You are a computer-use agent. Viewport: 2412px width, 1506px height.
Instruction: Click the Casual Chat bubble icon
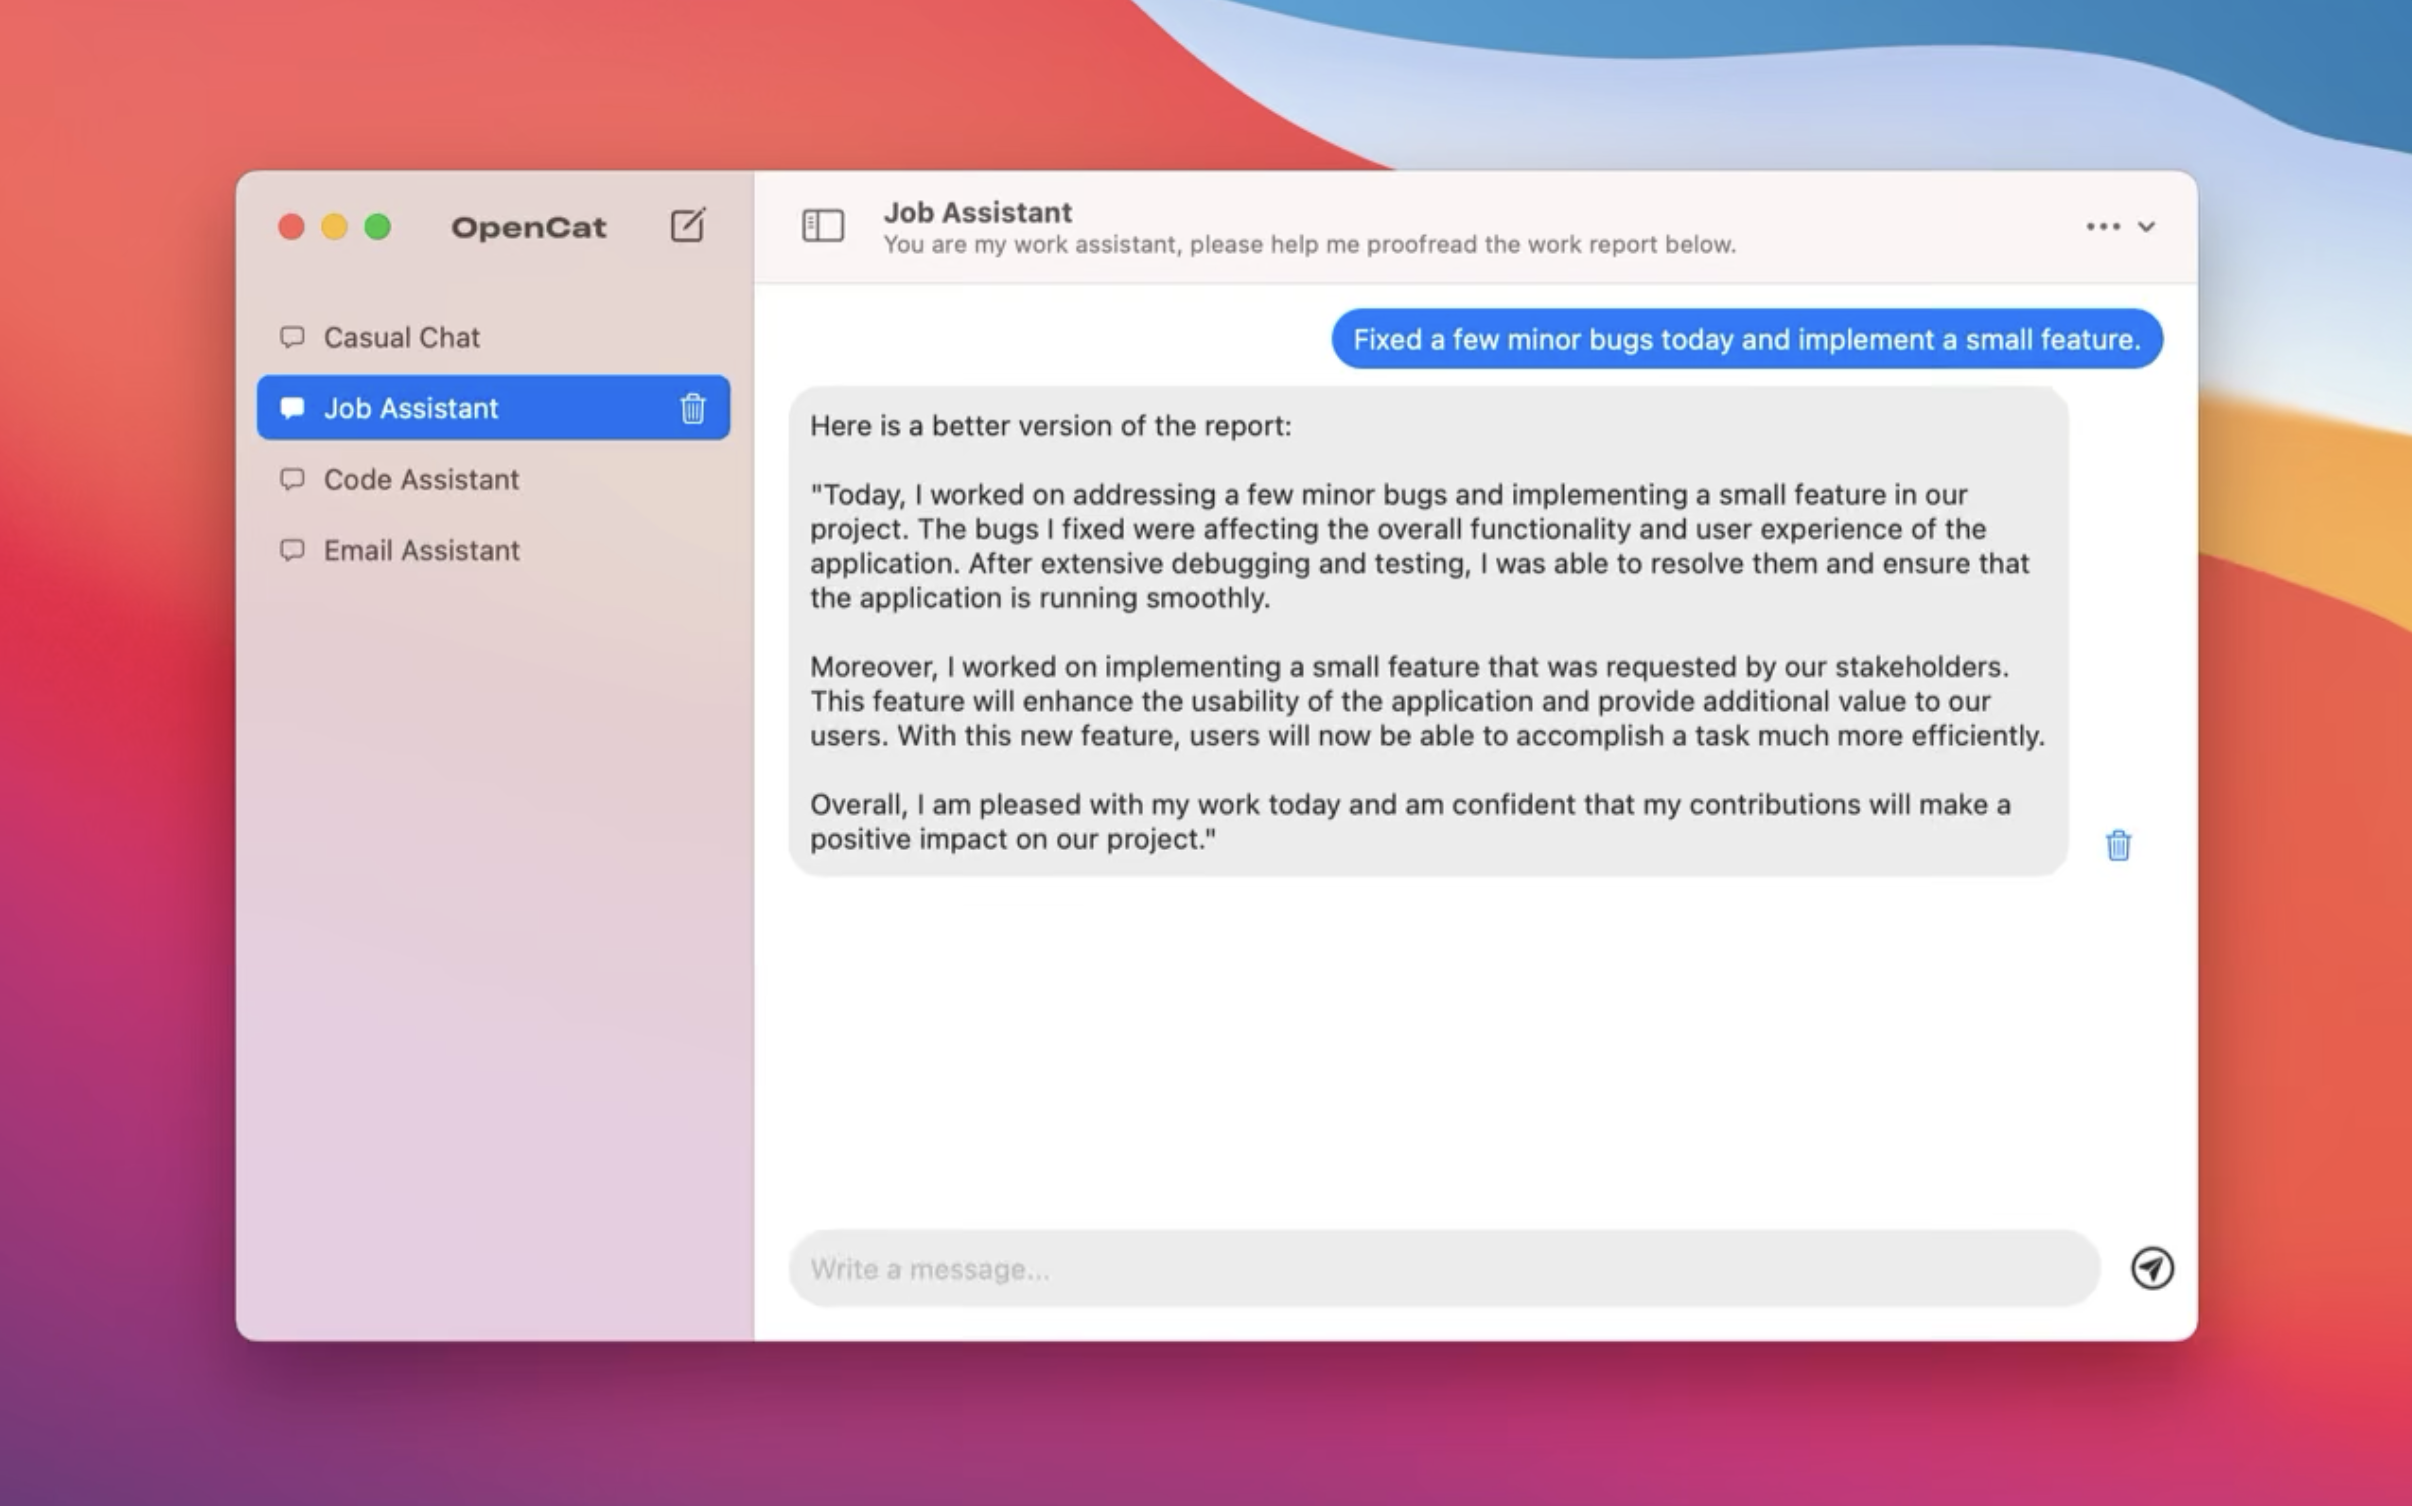292,337
